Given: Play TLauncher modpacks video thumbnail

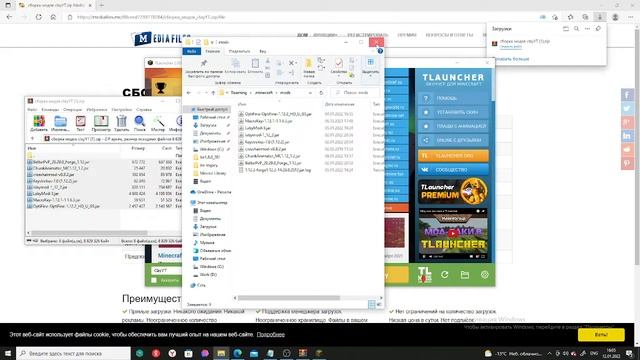Looking at the screenshot, I should click(x=453, y=233).
